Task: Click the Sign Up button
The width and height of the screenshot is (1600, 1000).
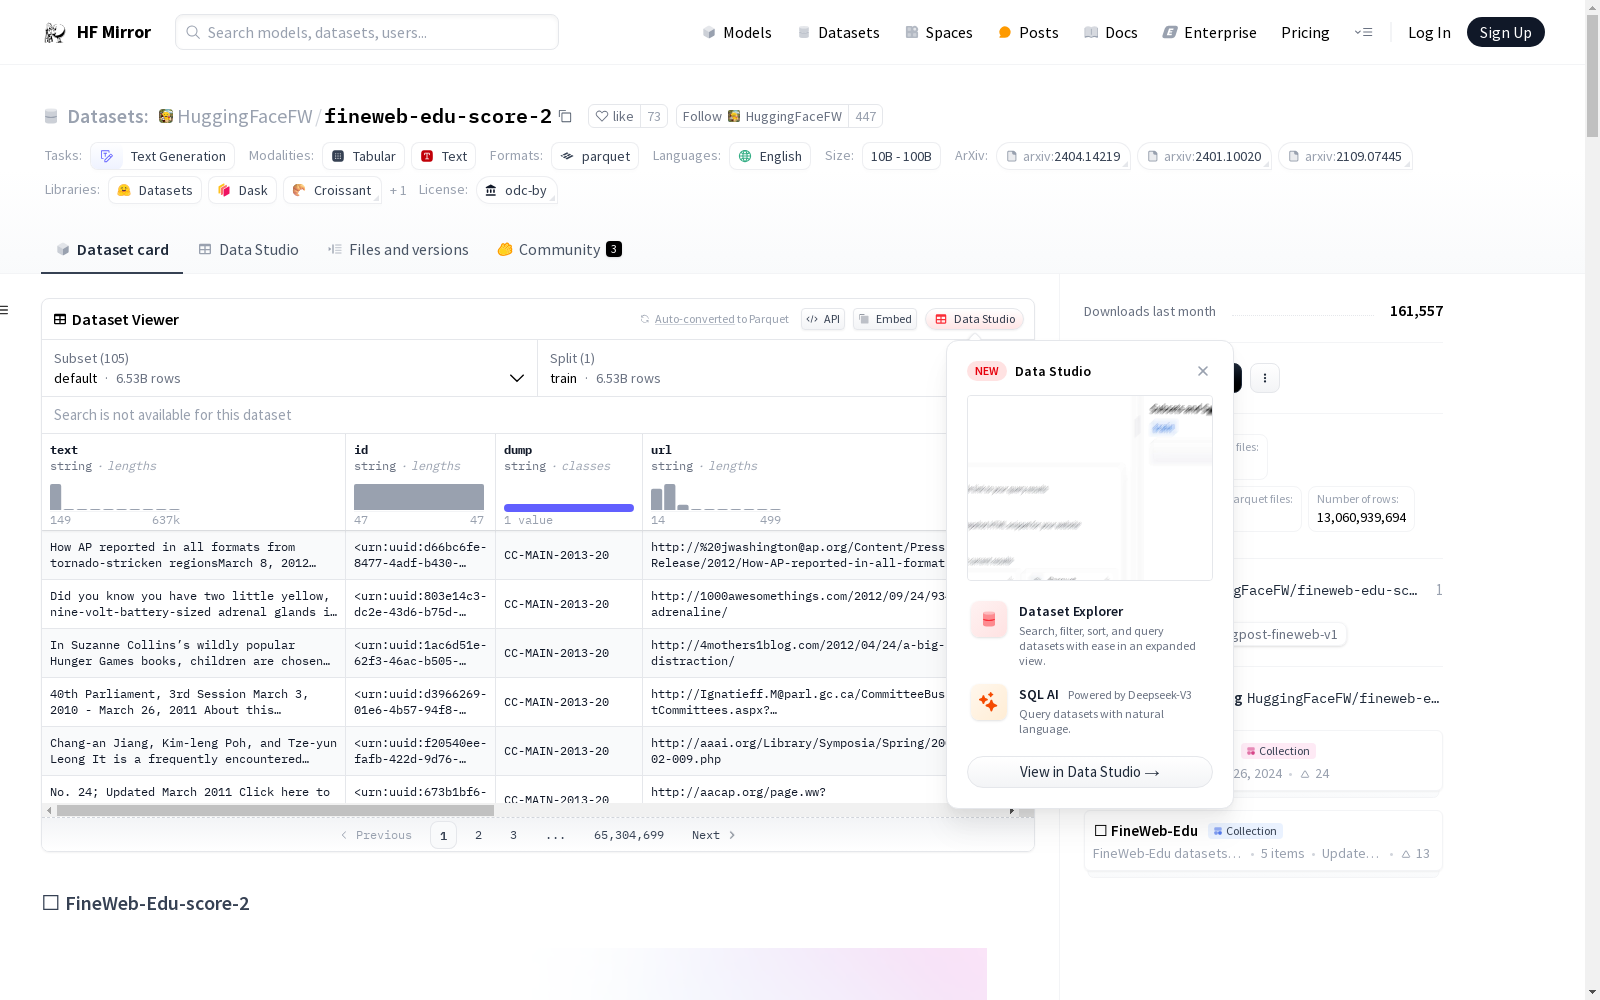Action: coord(1505,32)
